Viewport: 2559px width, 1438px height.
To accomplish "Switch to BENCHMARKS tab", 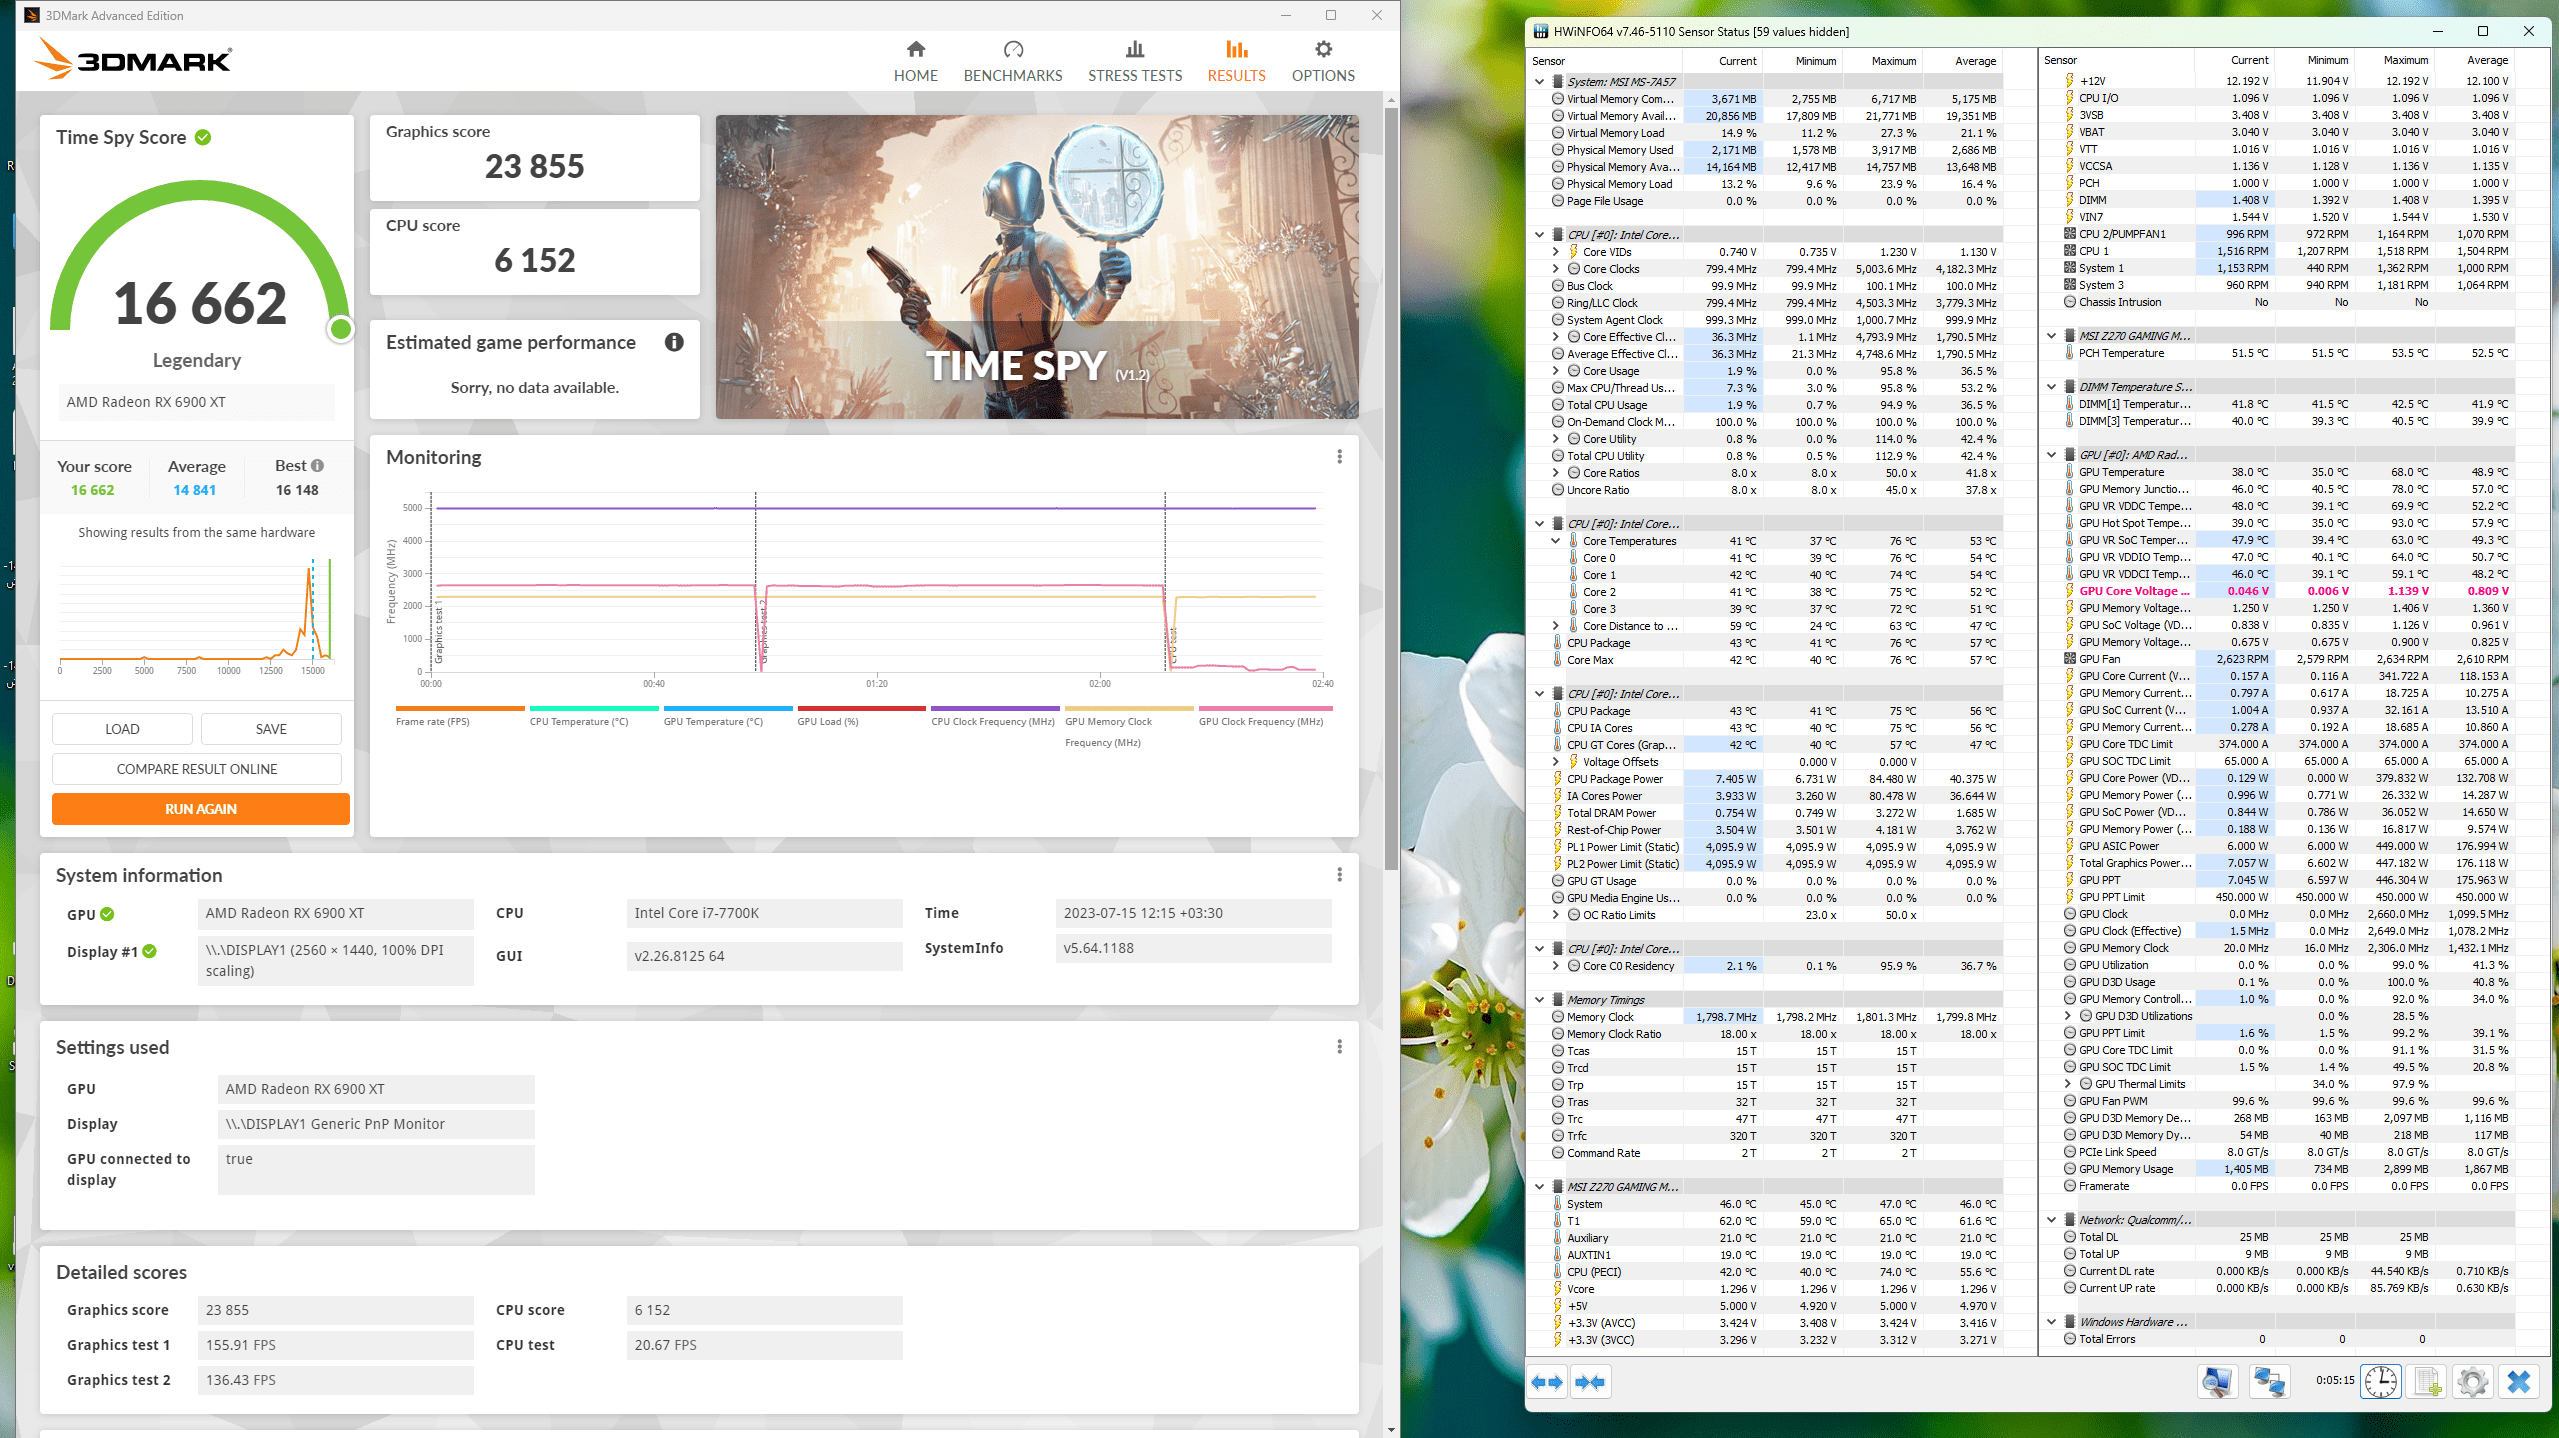I will coord(1012,61).
